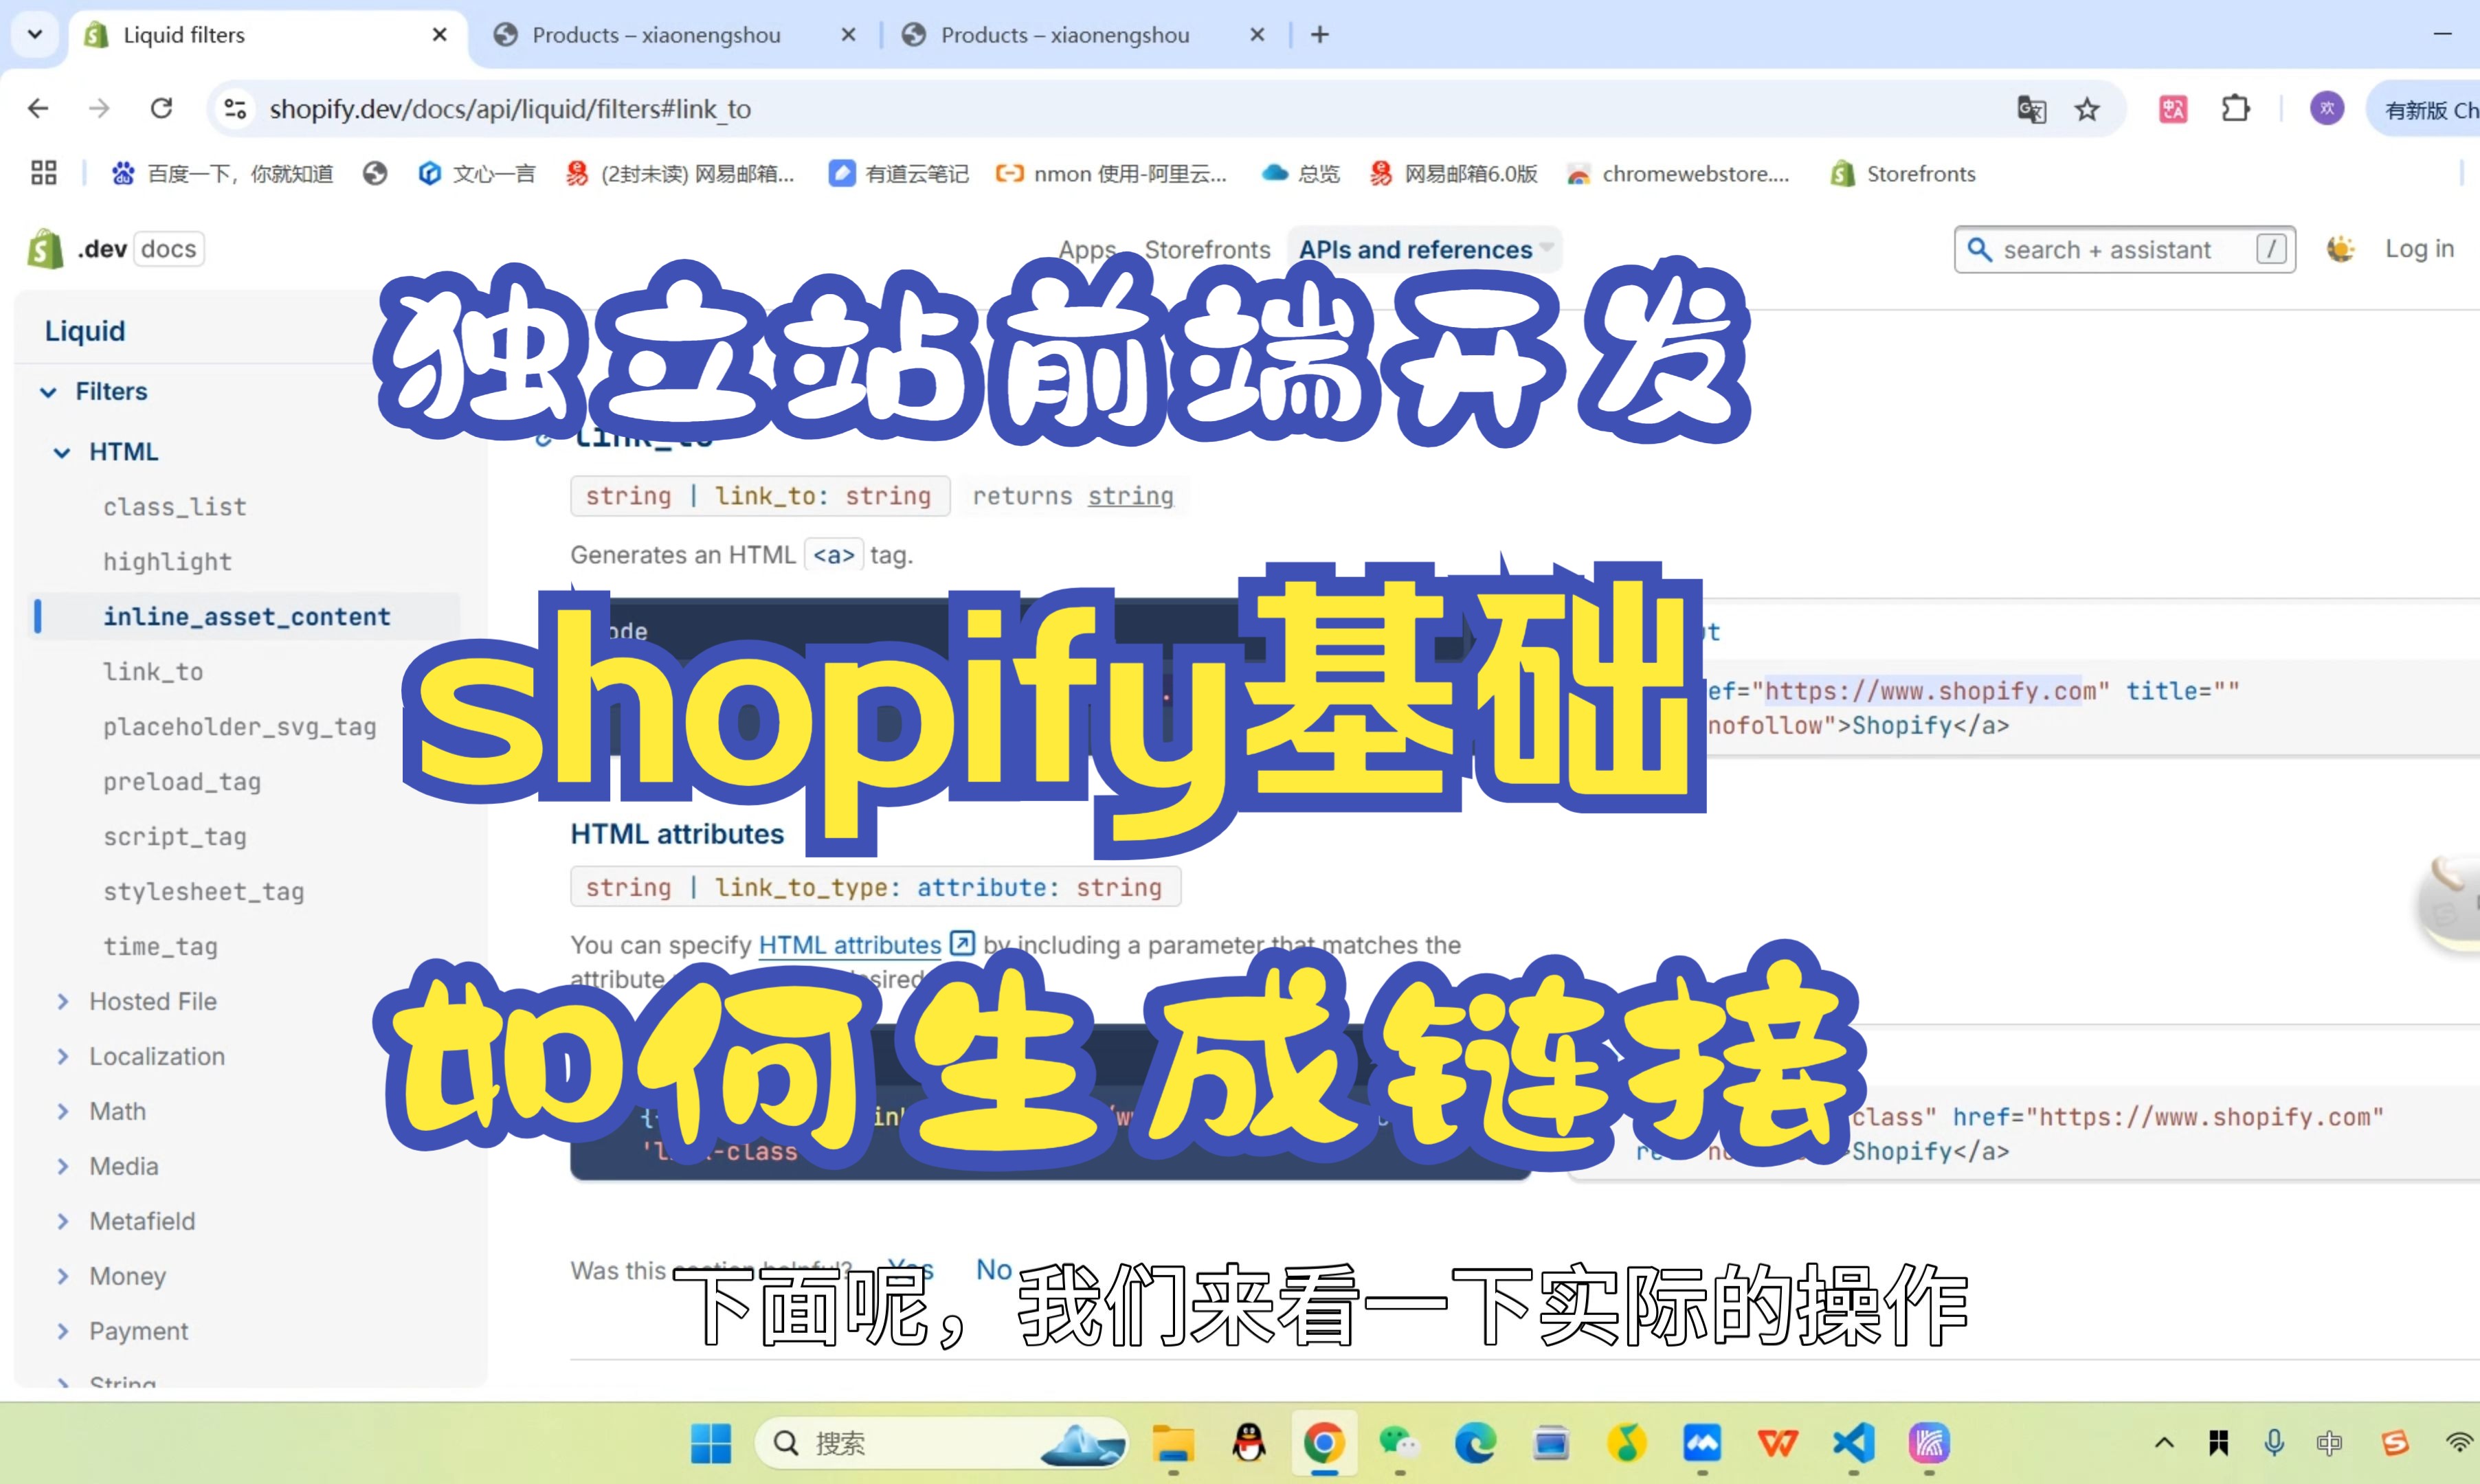Image resolution: width=2480 pixels, height=1484 pixels.
Task: Click the underlined string return type link
Action: [x=1130, y=496]
